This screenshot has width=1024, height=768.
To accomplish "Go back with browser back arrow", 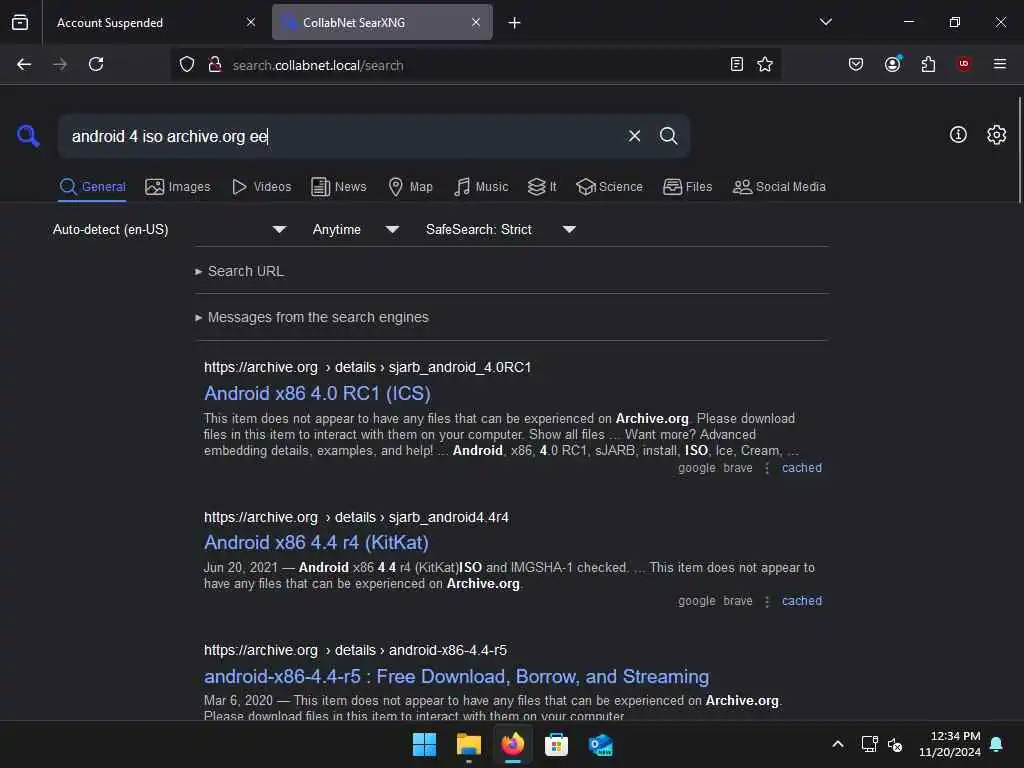I will coord(24,64).
